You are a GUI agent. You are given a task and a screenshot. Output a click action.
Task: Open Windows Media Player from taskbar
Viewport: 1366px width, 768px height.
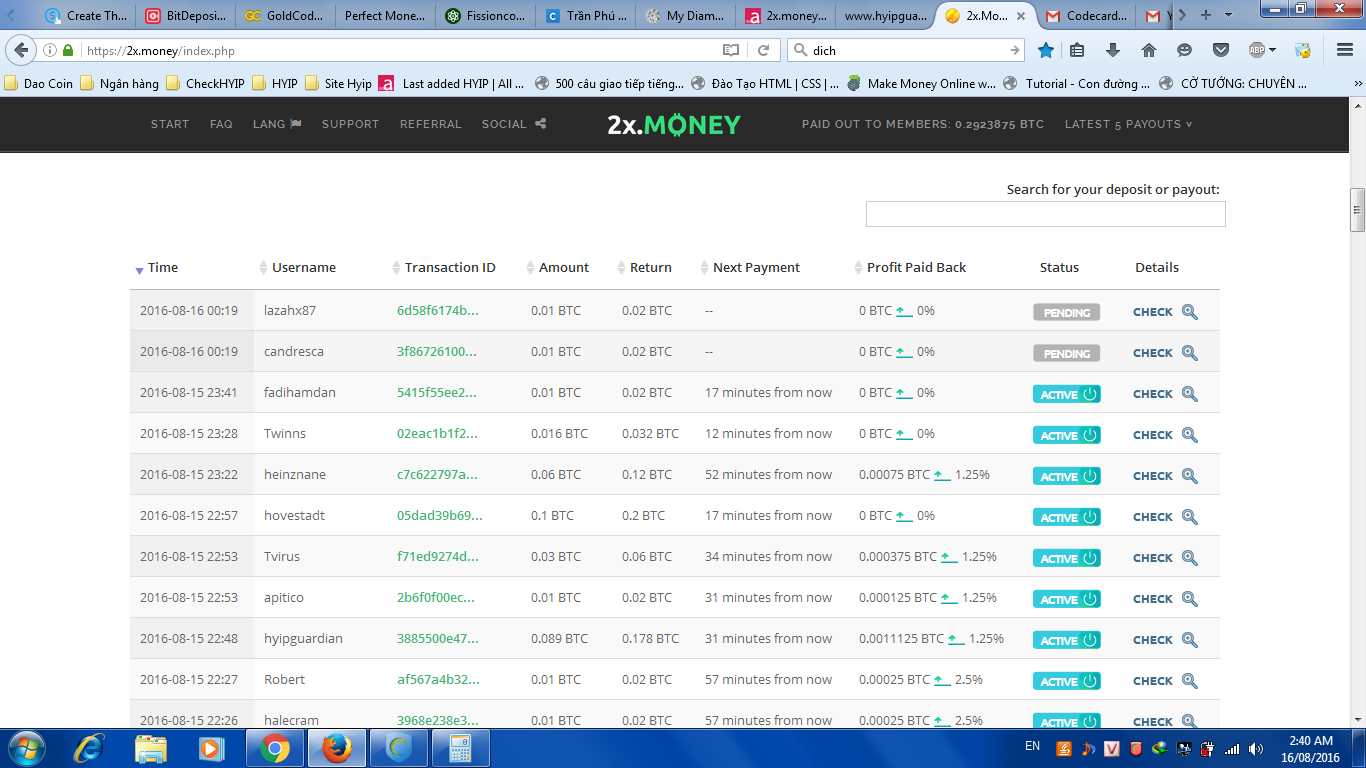[211, 748]
